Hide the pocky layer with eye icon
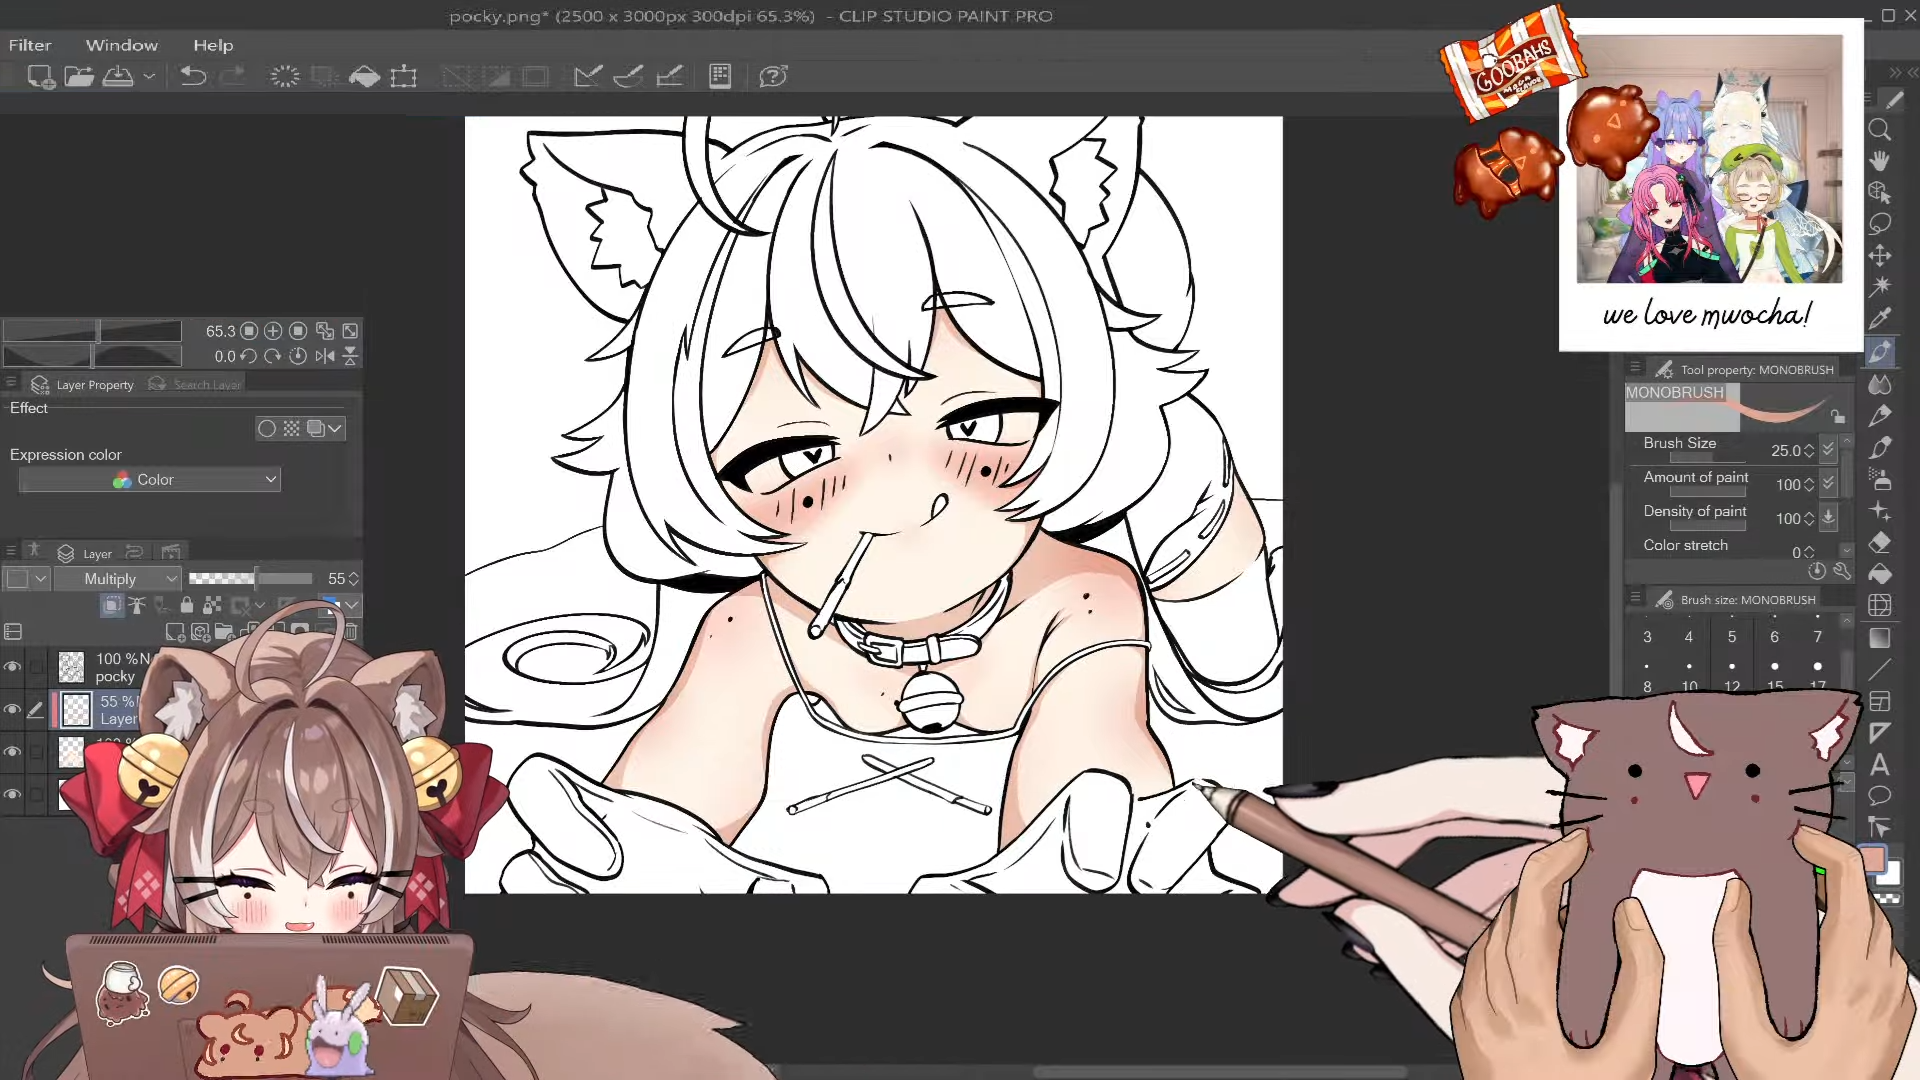 point(13,667)
